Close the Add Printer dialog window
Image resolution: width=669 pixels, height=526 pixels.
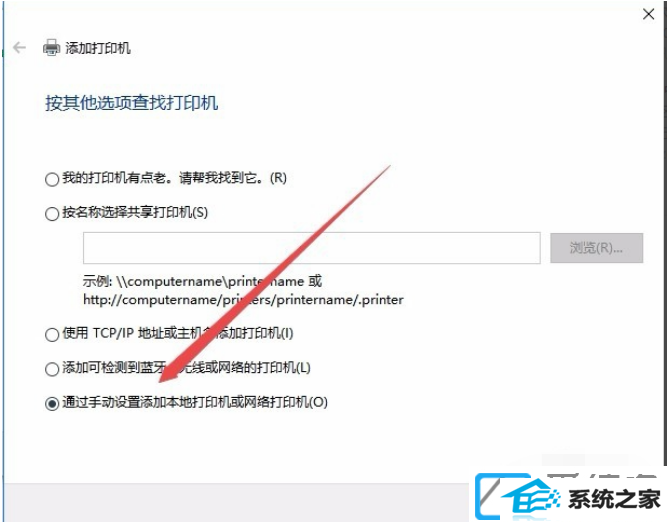click(648, 14)
